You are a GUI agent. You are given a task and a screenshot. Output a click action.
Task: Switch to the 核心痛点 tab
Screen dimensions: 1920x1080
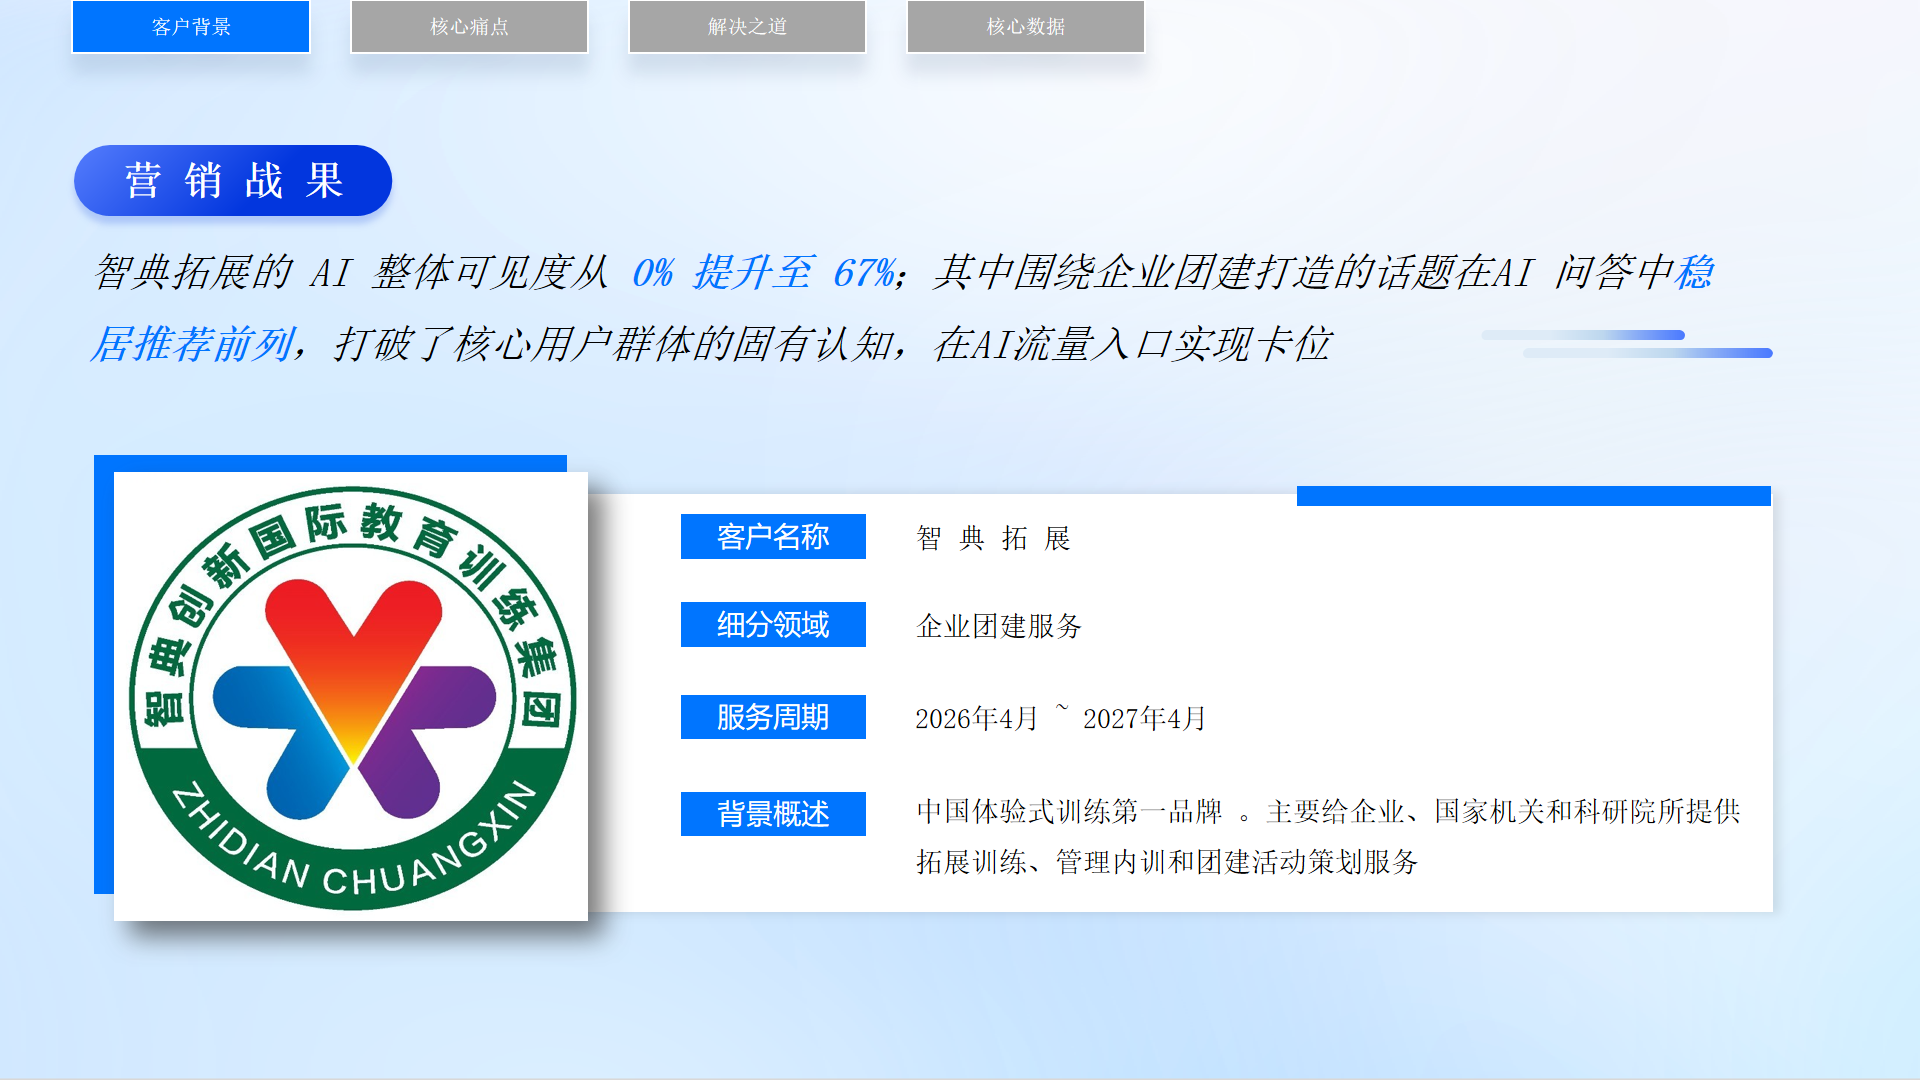[x=469, y=27]
